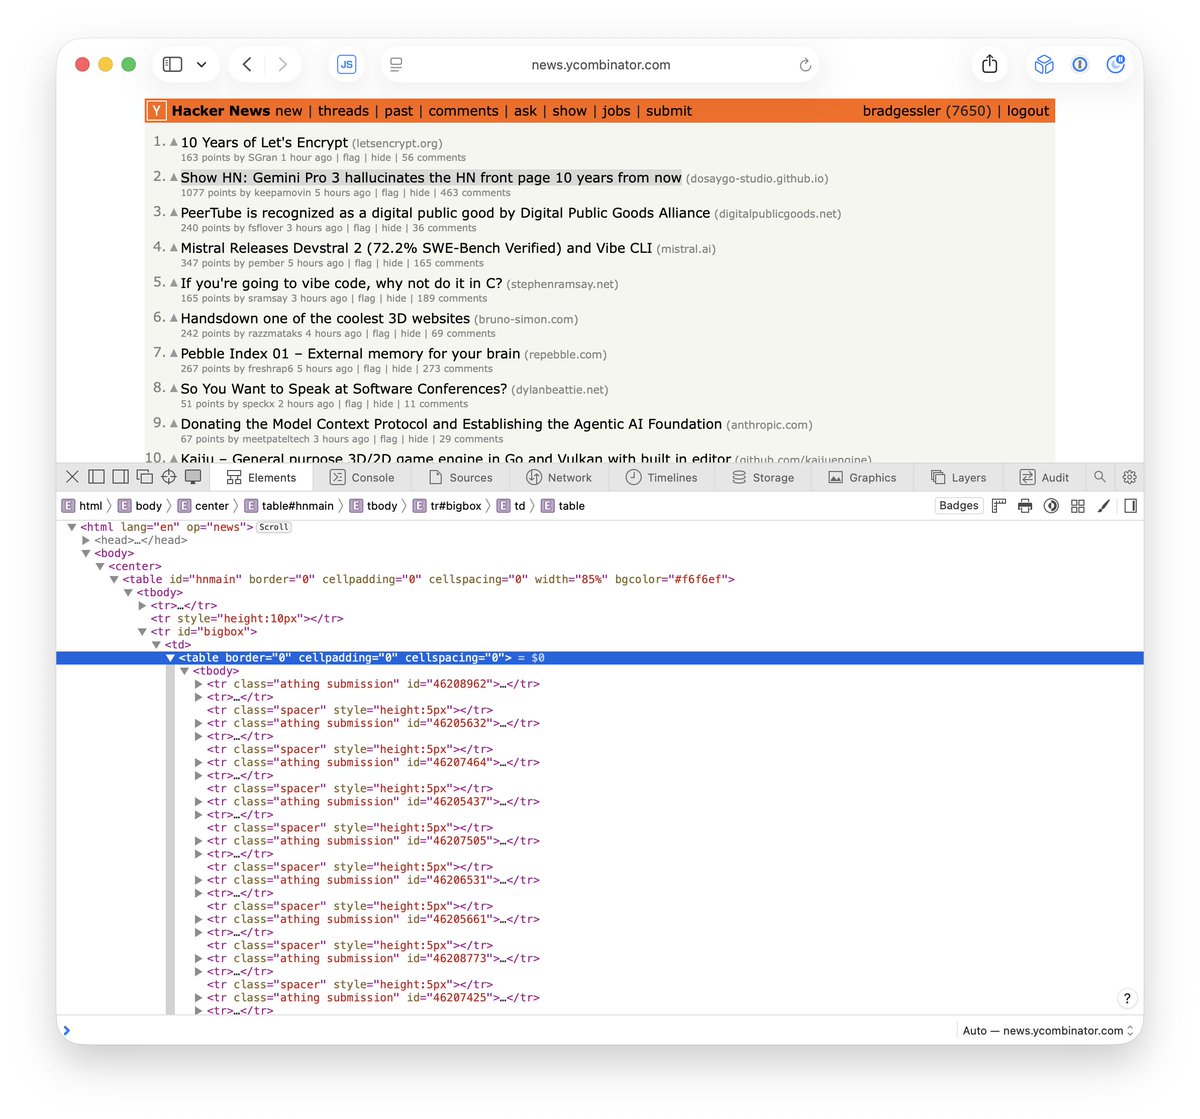Open '463 comments' on Gemini Pro 3 story

point(475,193)
